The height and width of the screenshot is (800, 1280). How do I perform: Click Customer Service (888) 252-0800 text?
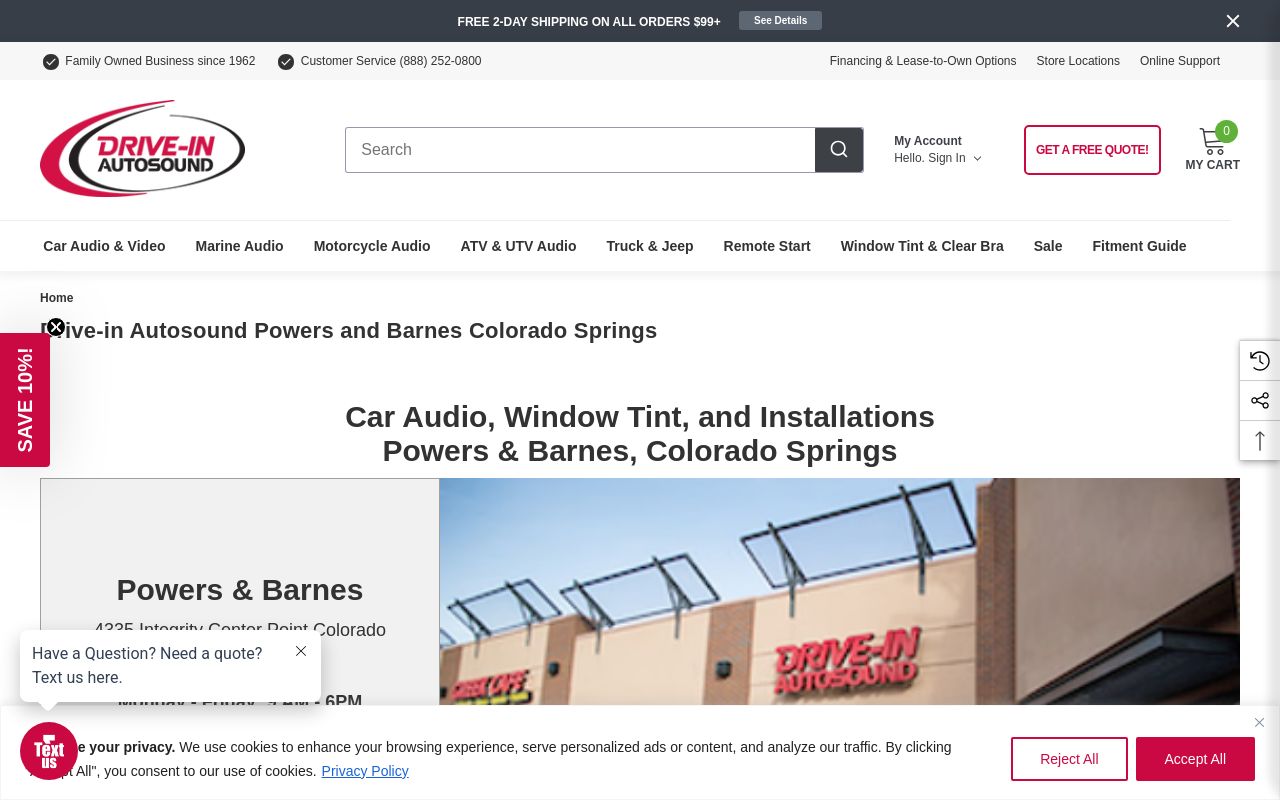coord(391,61)
